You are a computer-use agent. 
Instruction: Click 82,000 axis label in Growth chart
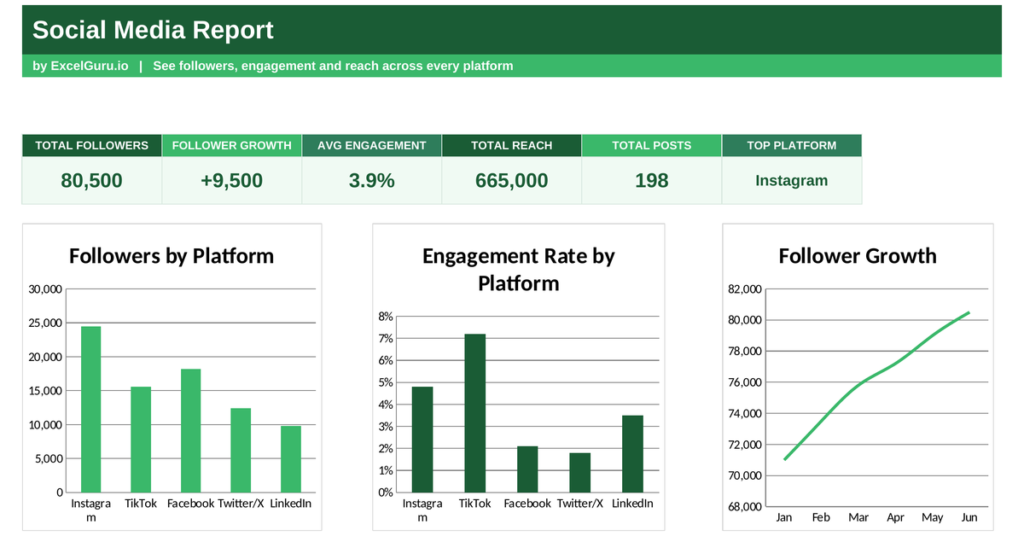(744, 289)
